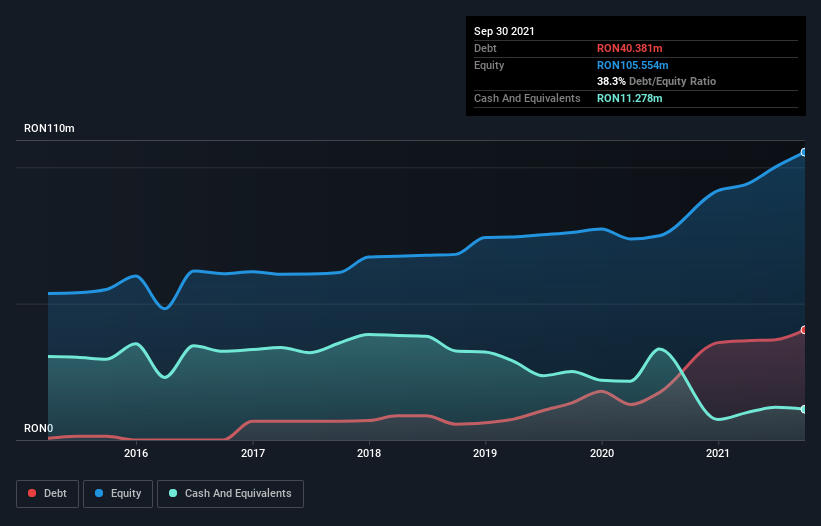The width and height of the screenshot is (821, 526).
Task: Click the RON105.554m equity value
Action: click(x=633, y=65)
